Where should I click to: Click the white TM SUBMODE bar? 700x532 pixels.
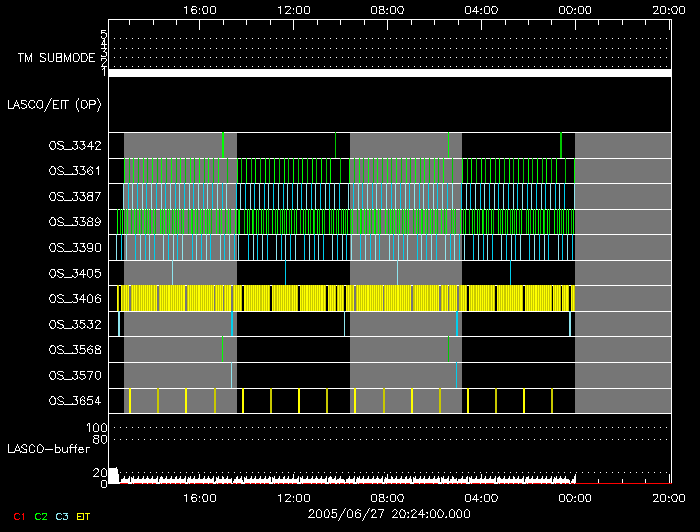pos(389,73)
